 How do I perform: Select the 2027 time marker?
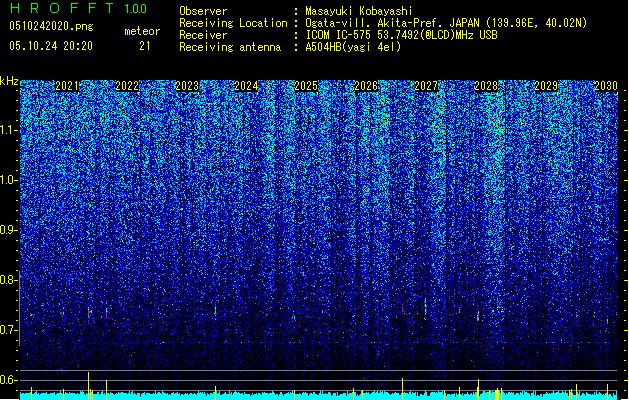coord(426,86)
